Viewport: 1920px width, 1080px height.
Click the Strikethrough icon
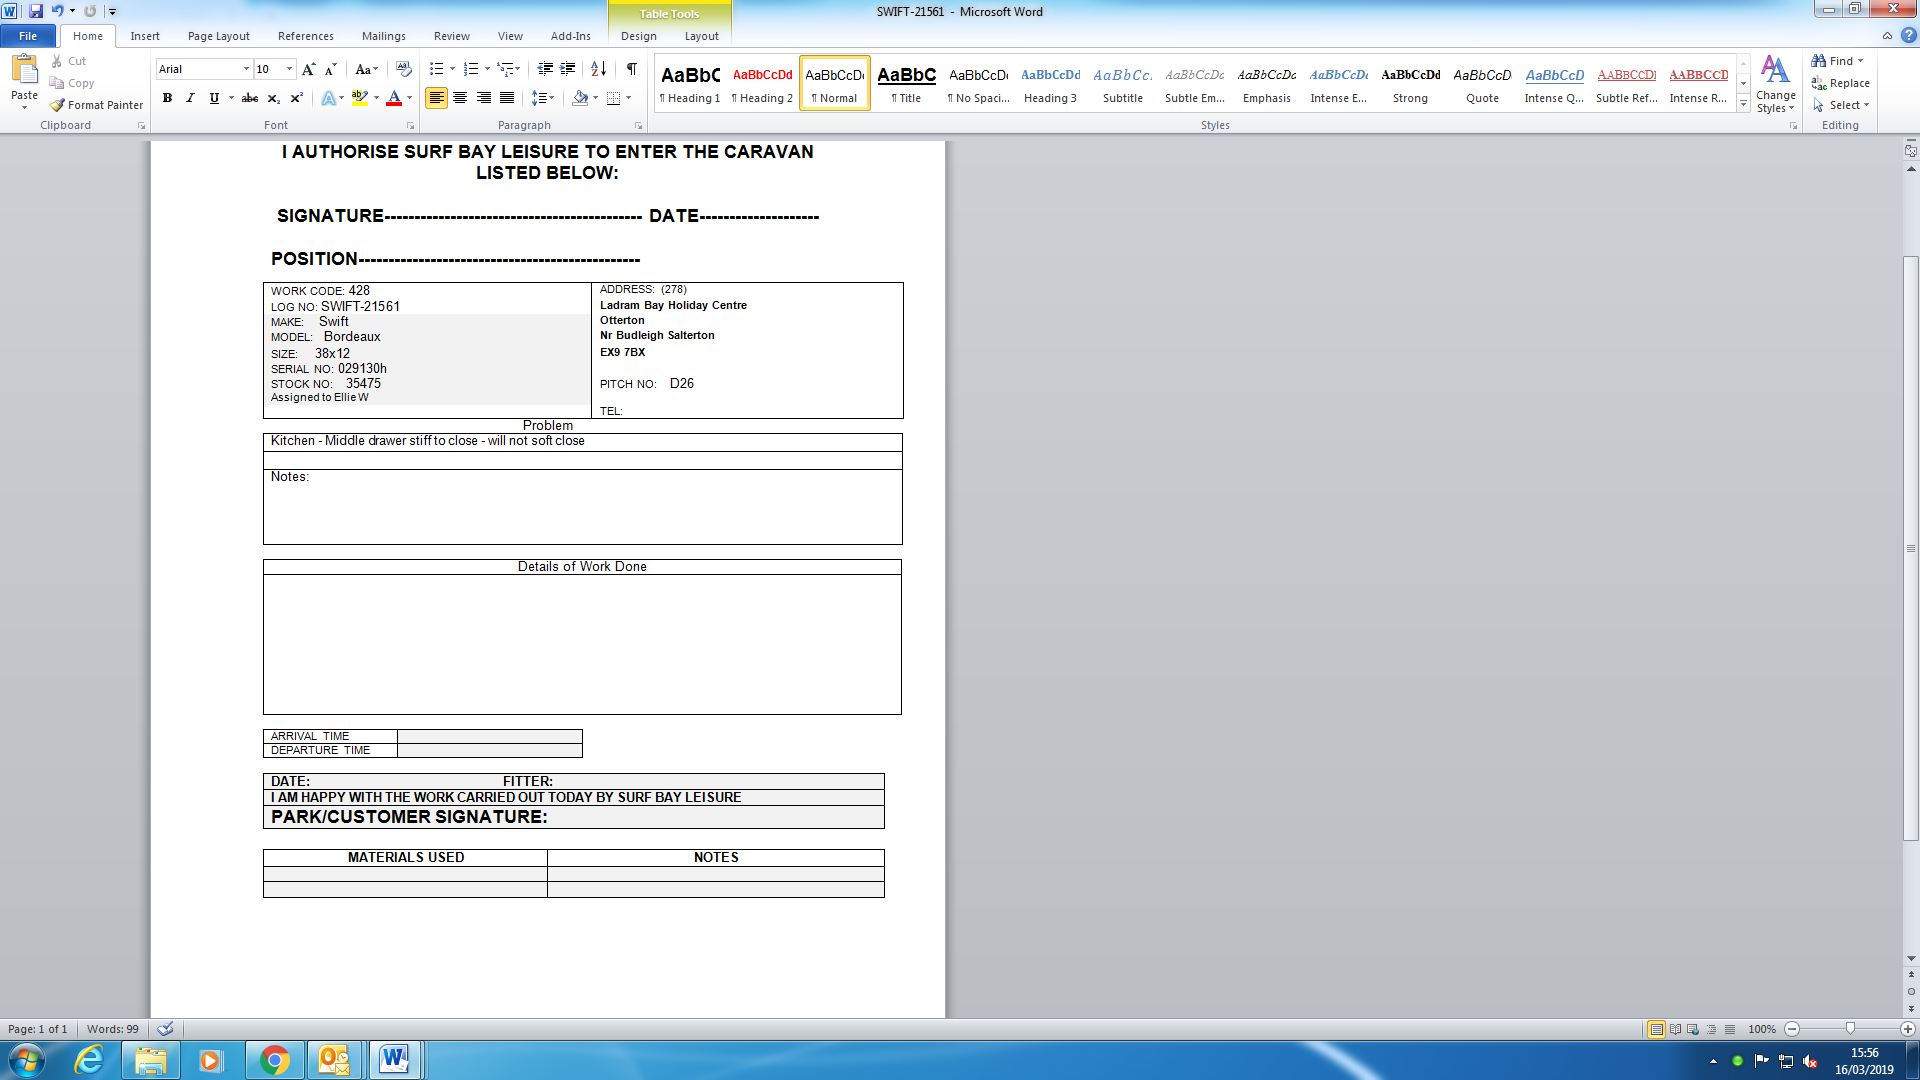(250, 98)
